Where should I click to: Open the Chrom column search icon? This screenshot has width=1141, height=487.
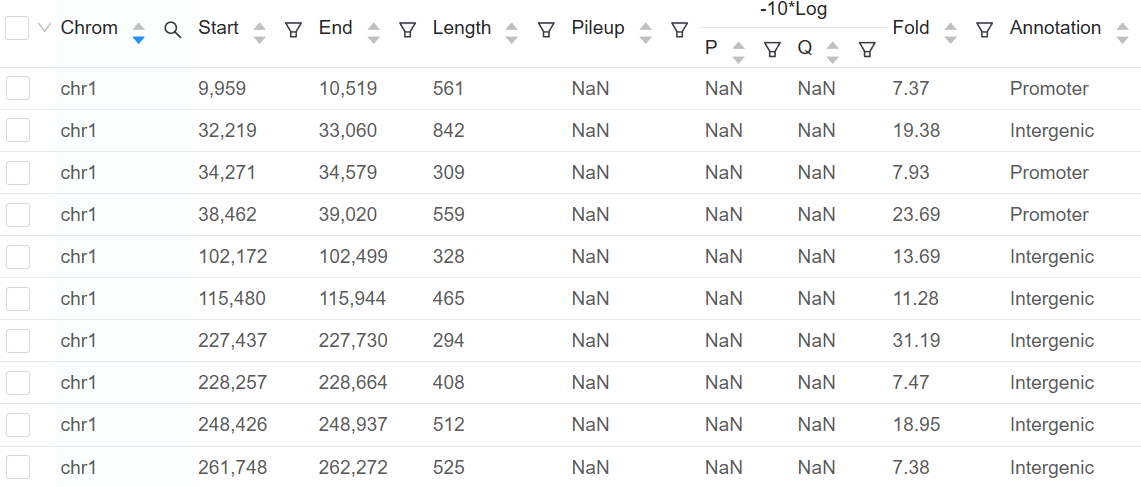coord(172,30)
